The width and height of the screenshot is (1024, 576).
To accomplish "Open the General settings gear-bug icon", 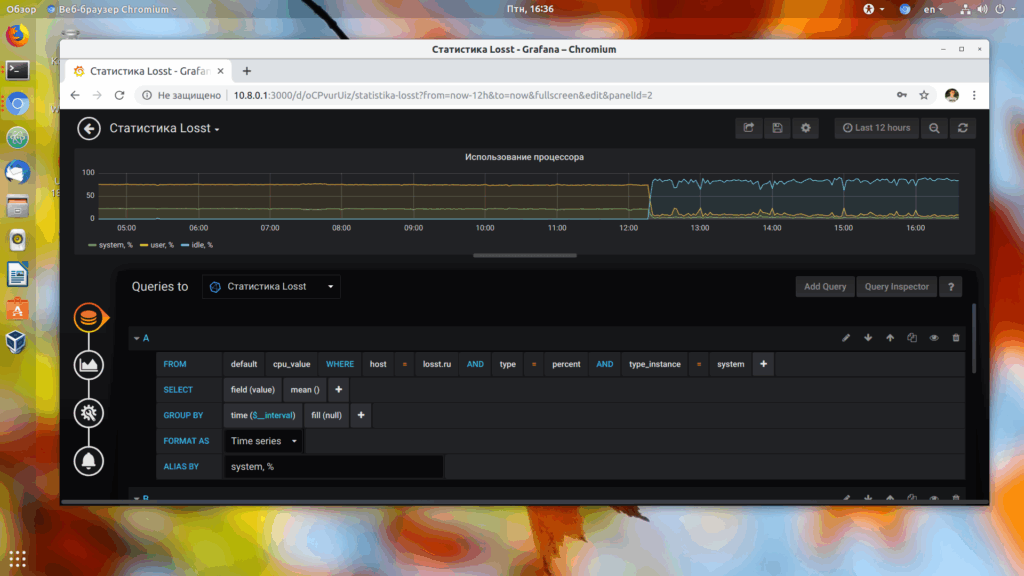I will click(x=89, y=413).
